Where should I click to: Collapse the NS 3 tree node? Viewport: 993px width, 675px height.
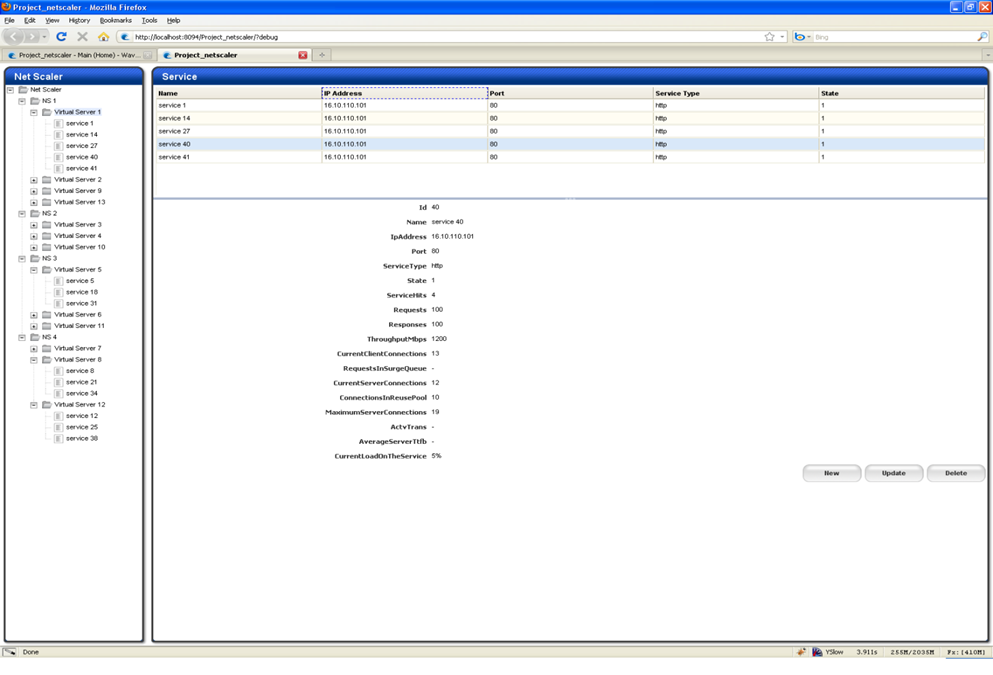[x=22, y=259]
